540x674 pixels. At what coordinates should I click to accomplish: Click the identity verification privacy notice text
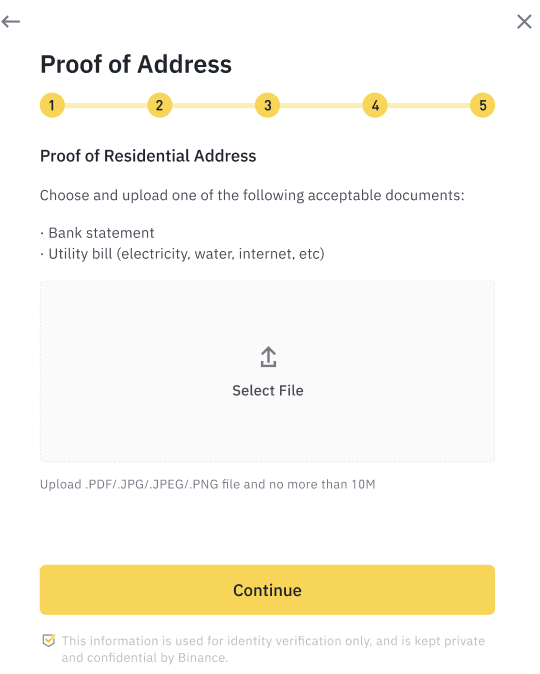pos(273,649)
